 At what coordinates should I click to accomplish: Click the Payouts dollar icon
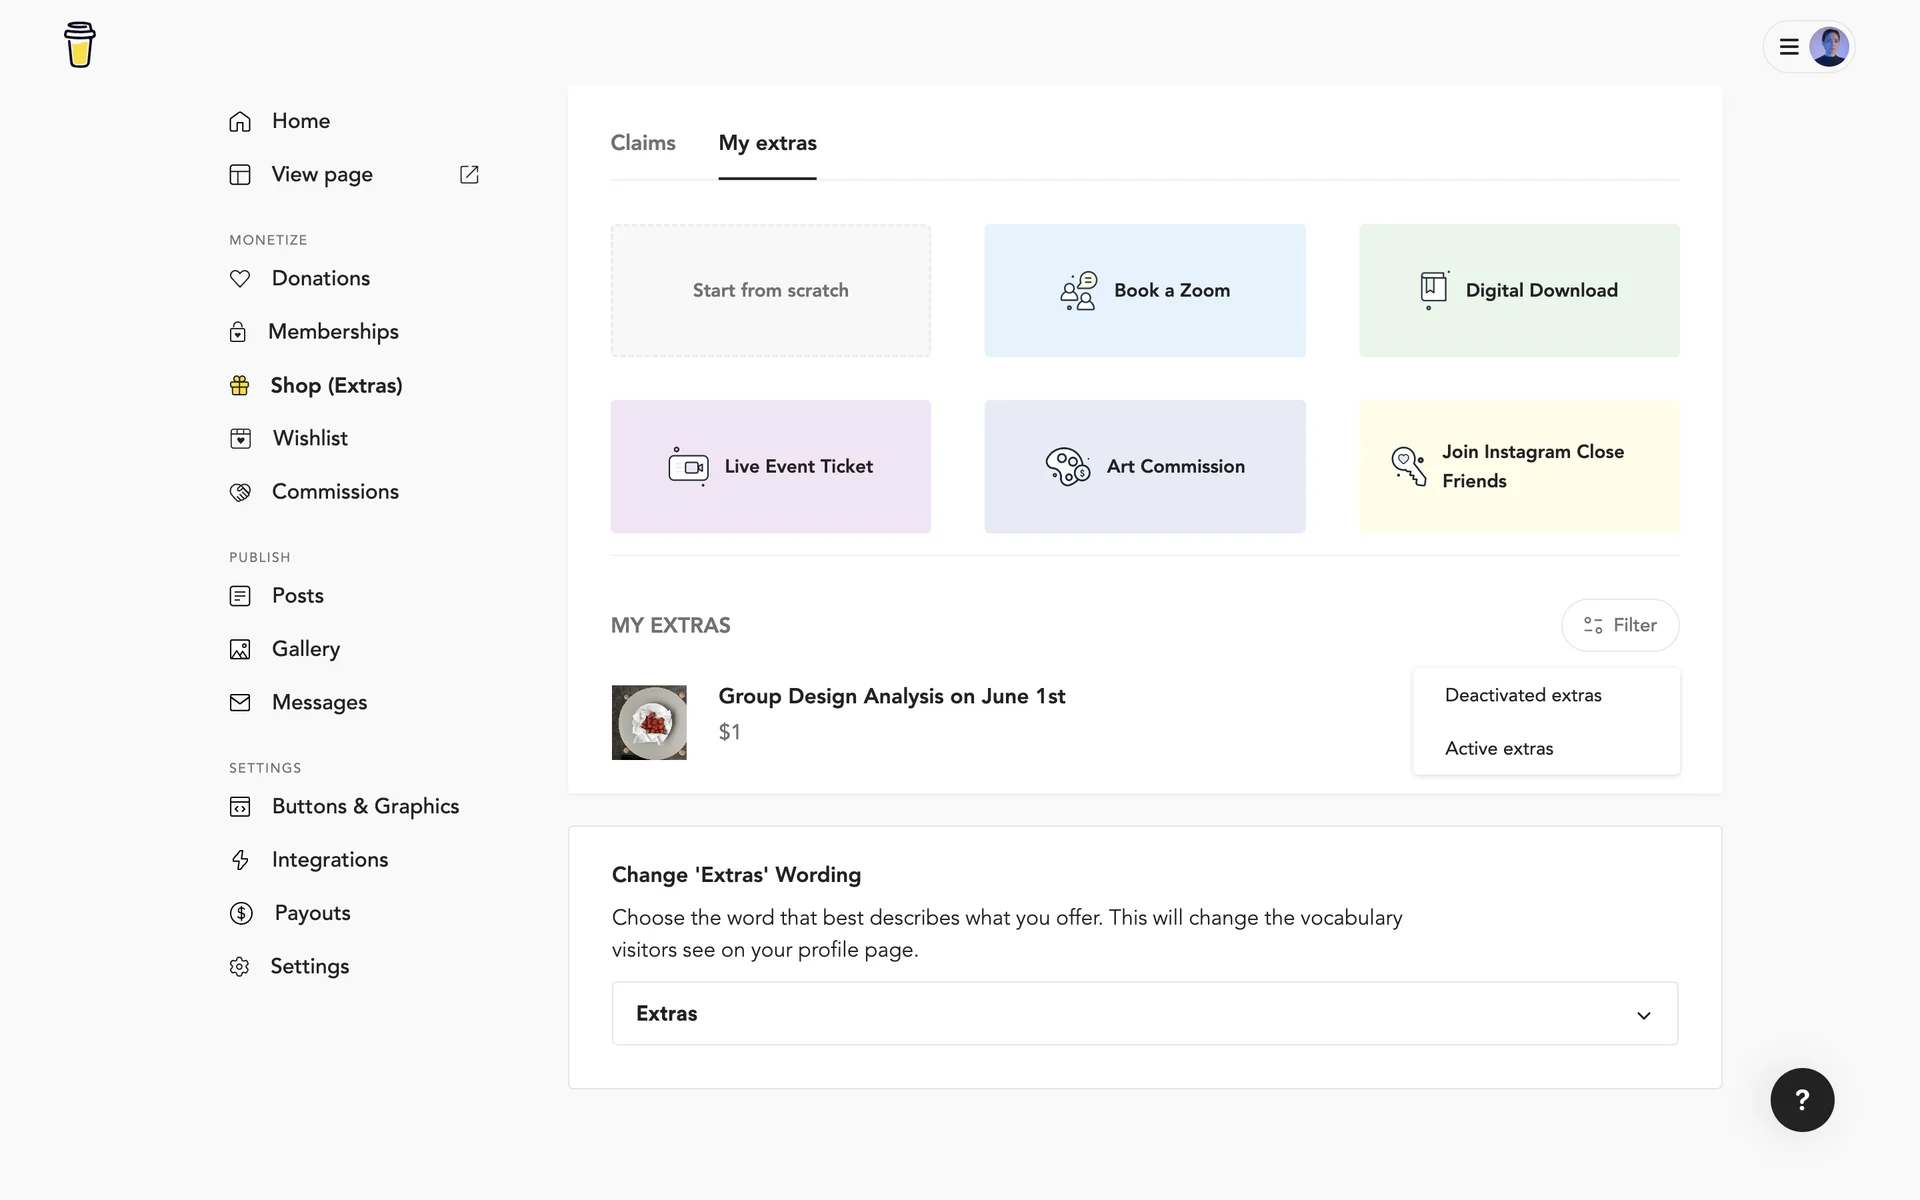(x=241, y=913)
